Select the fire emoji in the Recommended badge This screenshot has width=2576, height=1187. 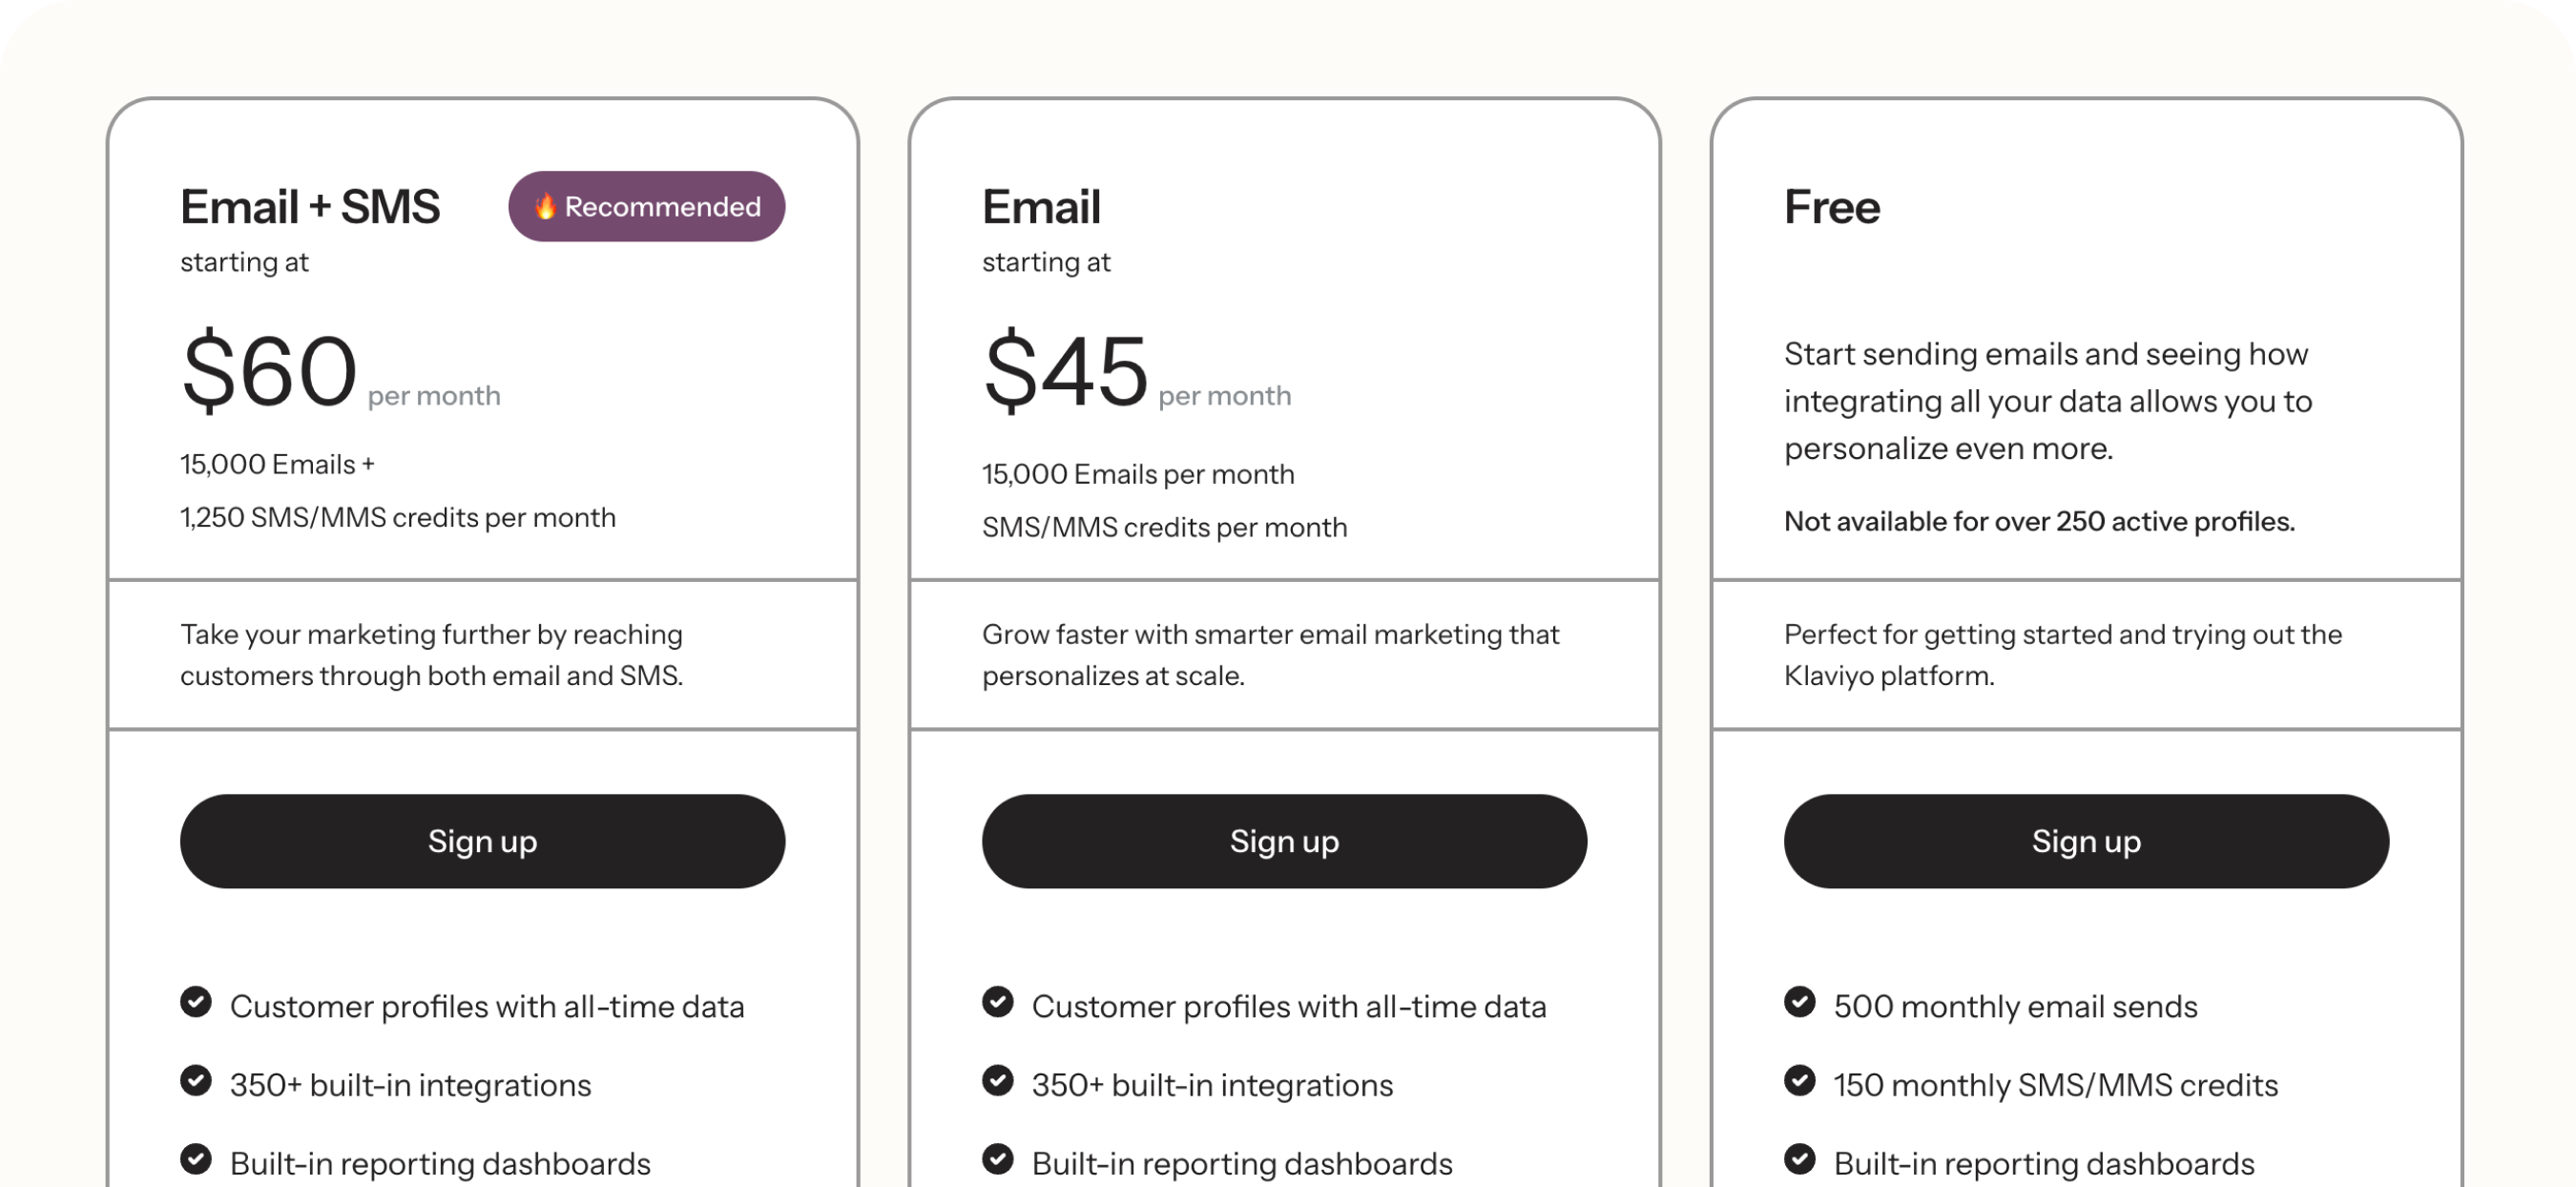[x=545, y=206]
